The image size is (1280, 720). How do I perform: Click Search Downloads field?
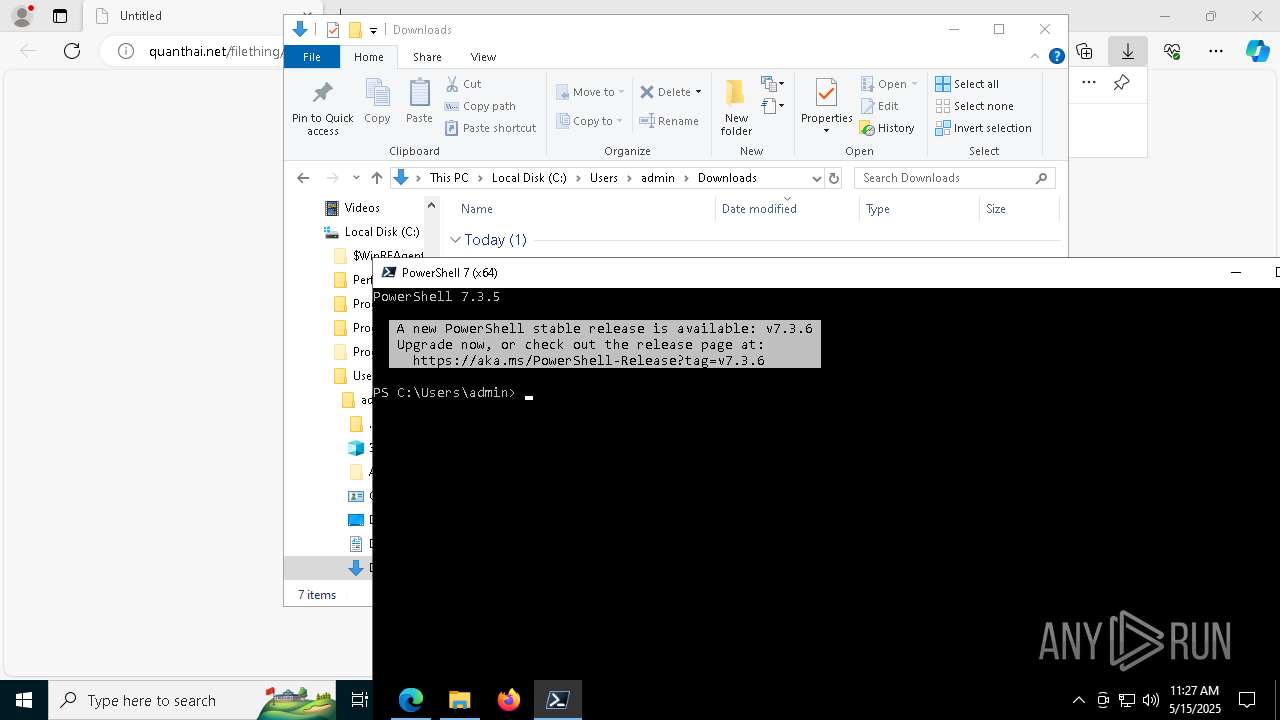(954, 178)
